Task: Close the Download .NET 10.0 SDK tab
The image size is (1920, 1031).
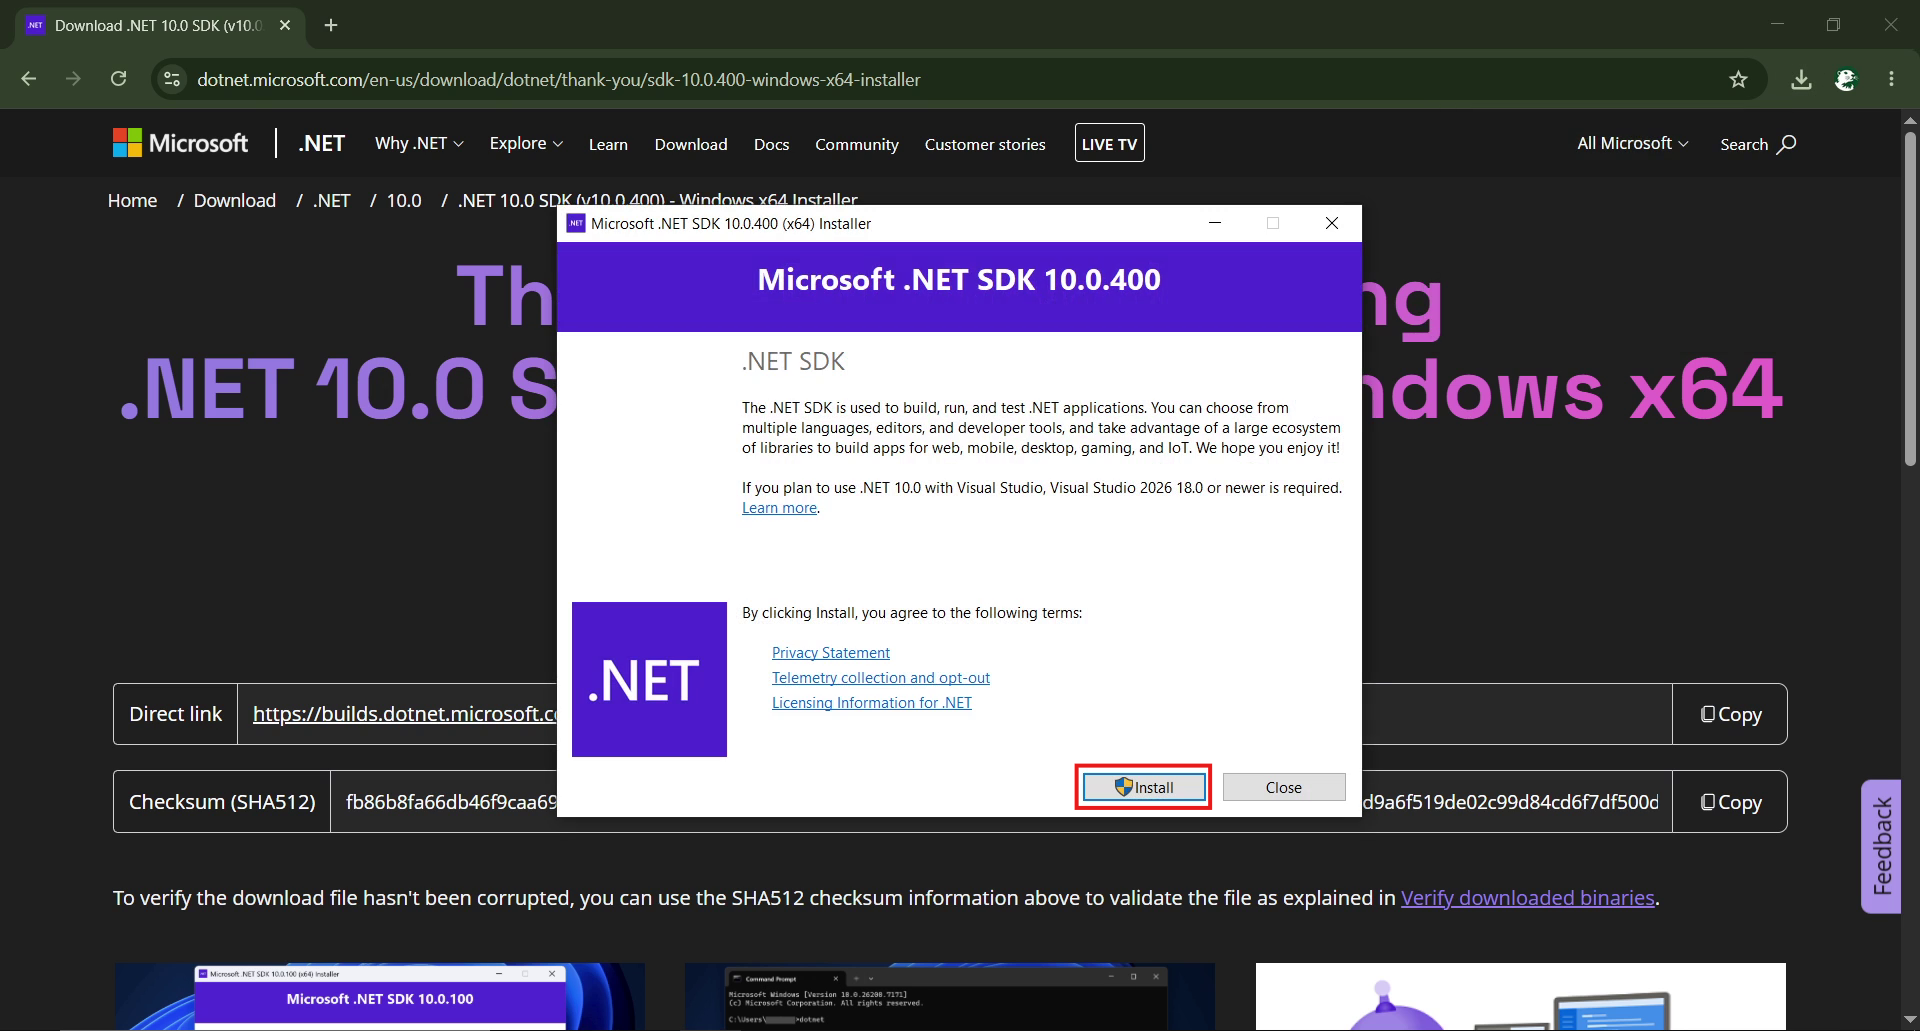Action: (x=285, y=25)
